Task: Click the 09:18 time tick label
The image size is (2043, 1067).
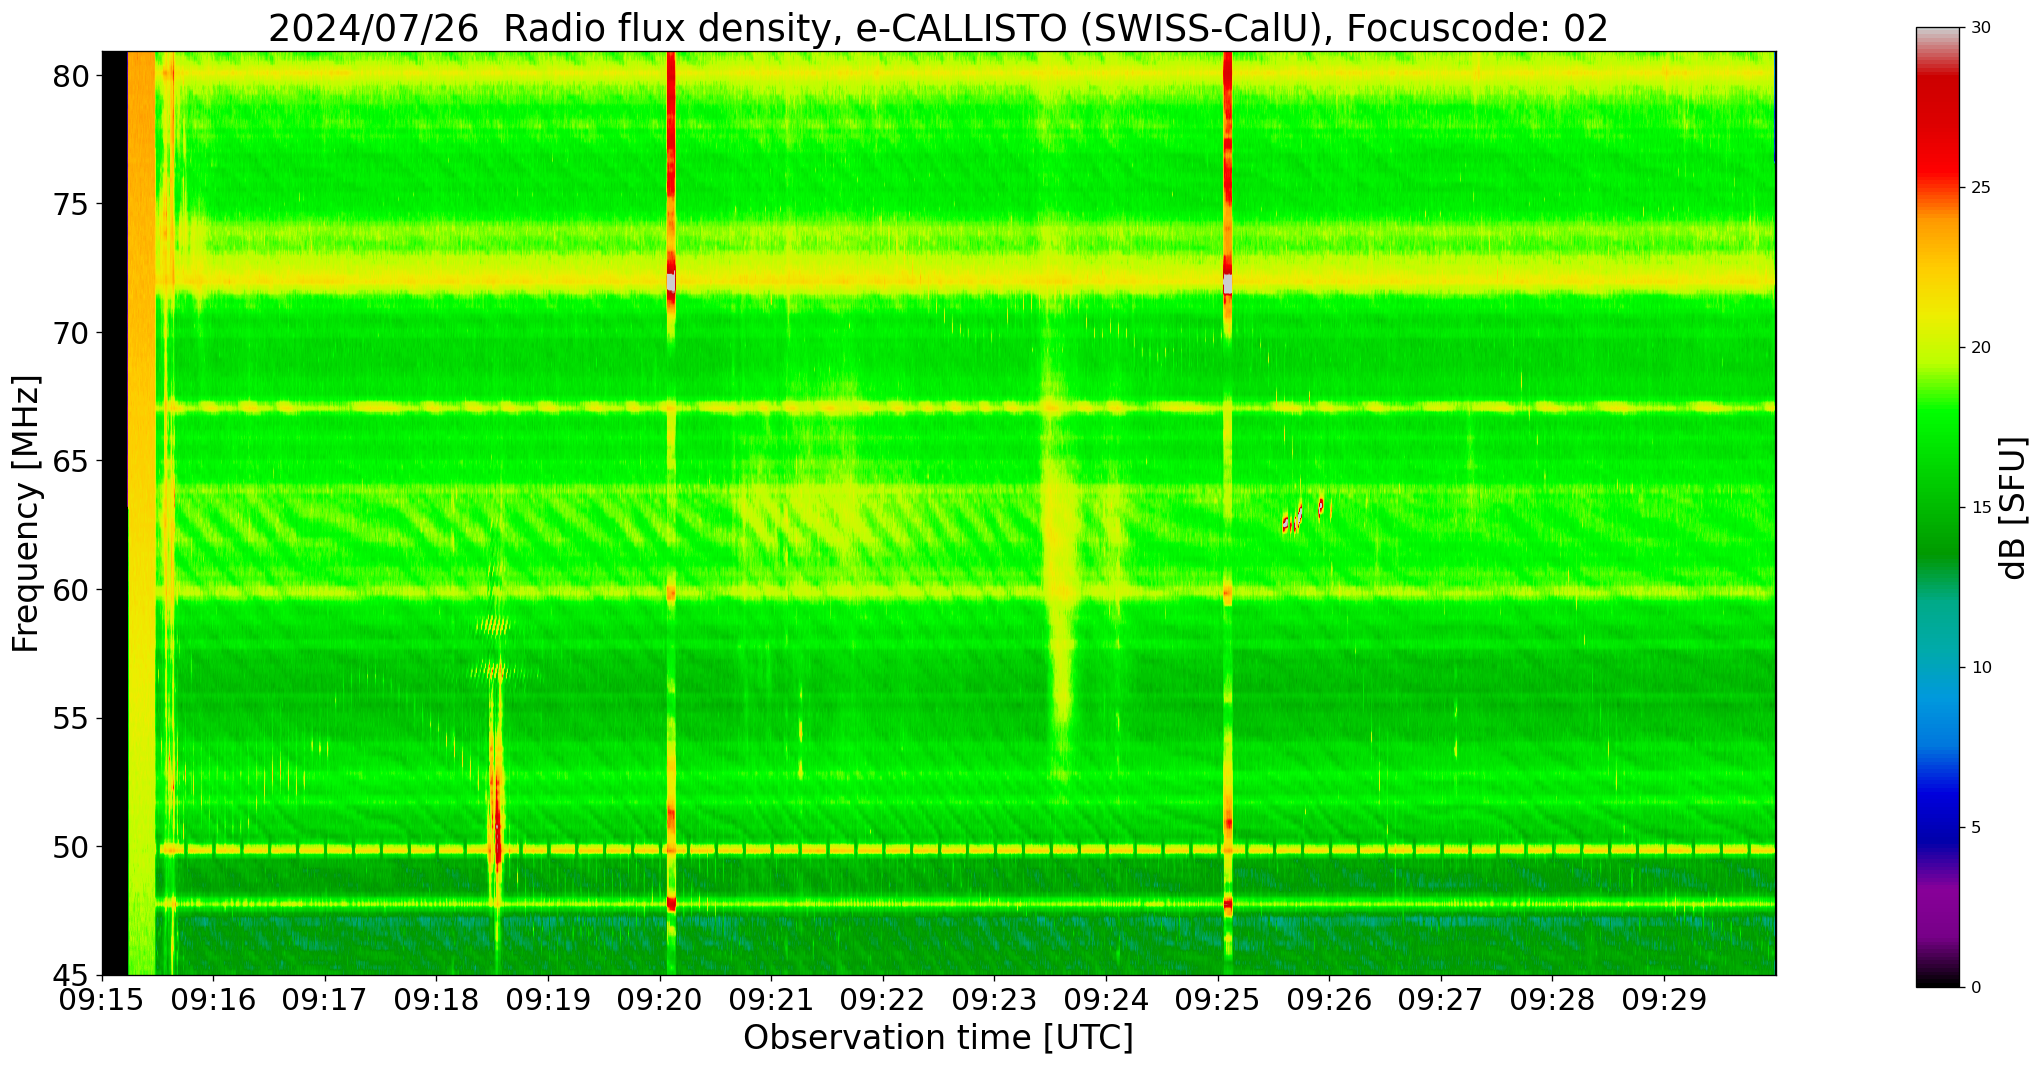Action: tap(436, 999)
